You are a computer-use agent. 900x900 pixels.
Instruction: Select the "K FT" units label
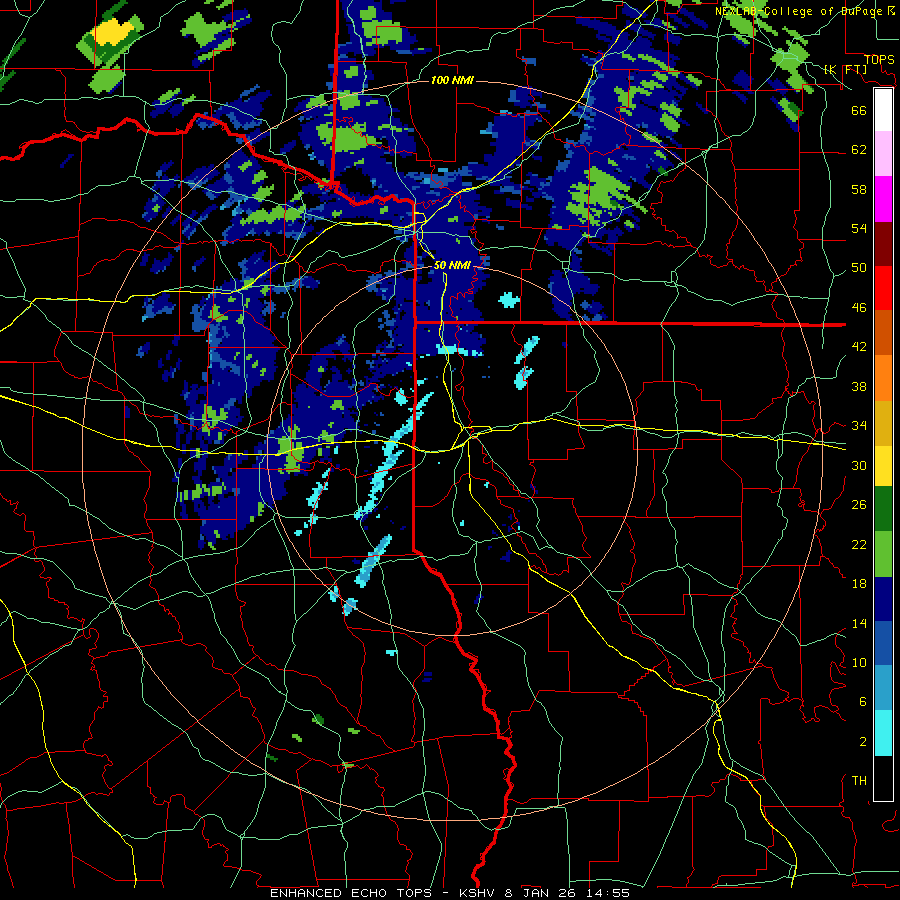pyautogui.click(x=846, y=69)
